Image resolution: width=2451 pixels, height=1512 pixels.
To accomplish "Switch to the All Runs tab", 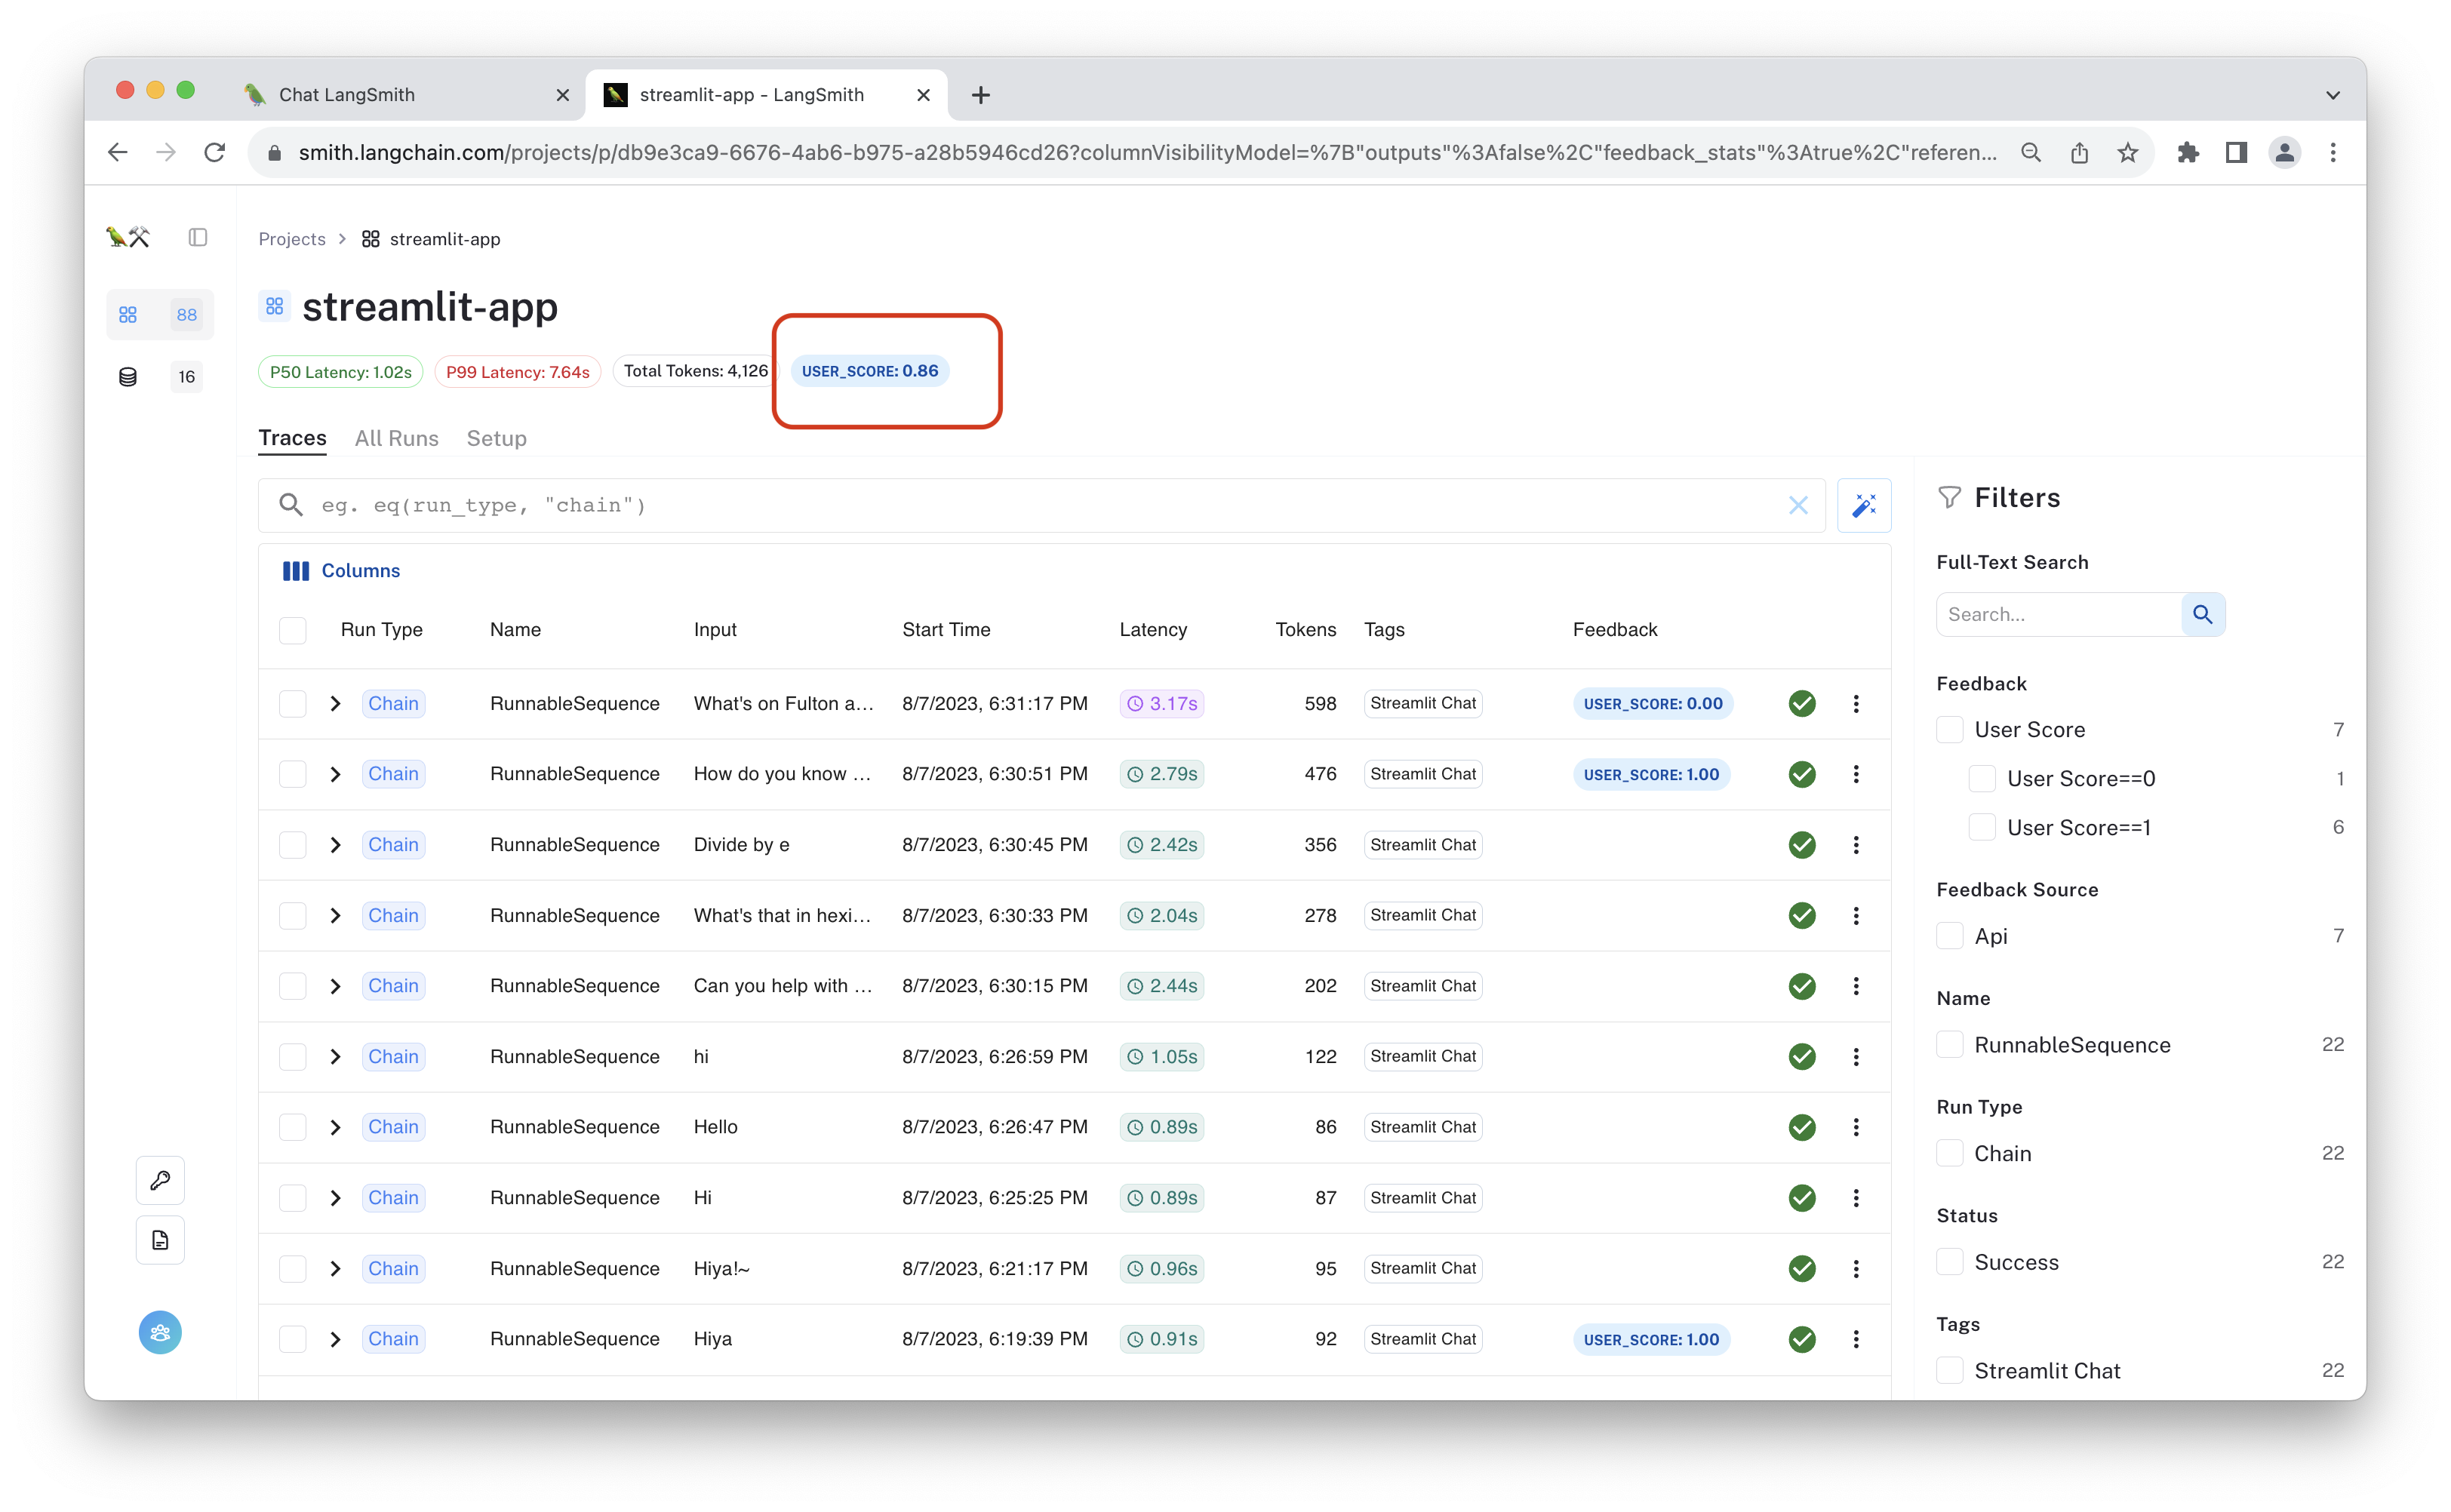I will (x=396, y=438).
